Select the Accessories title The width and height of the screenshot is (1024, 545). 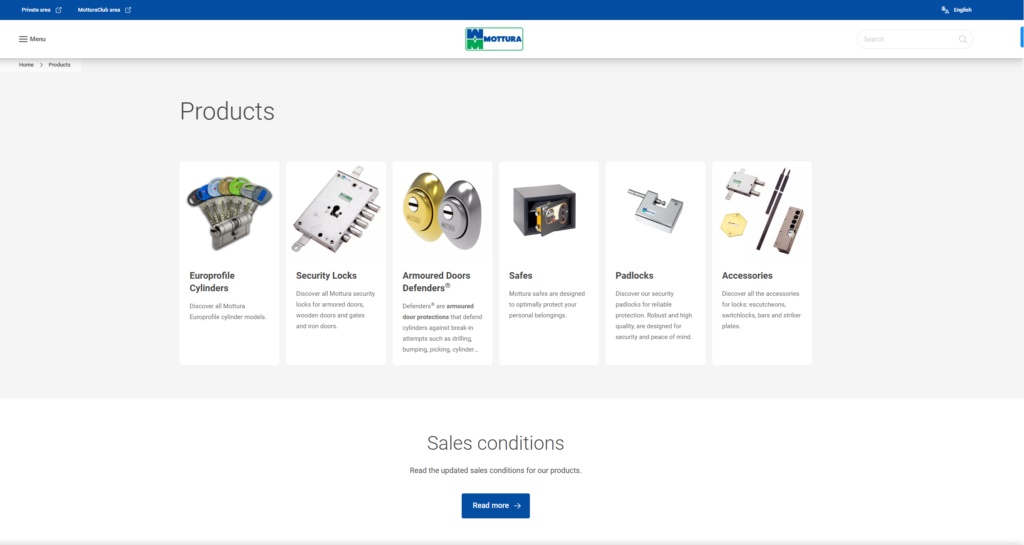pos(747,275)
